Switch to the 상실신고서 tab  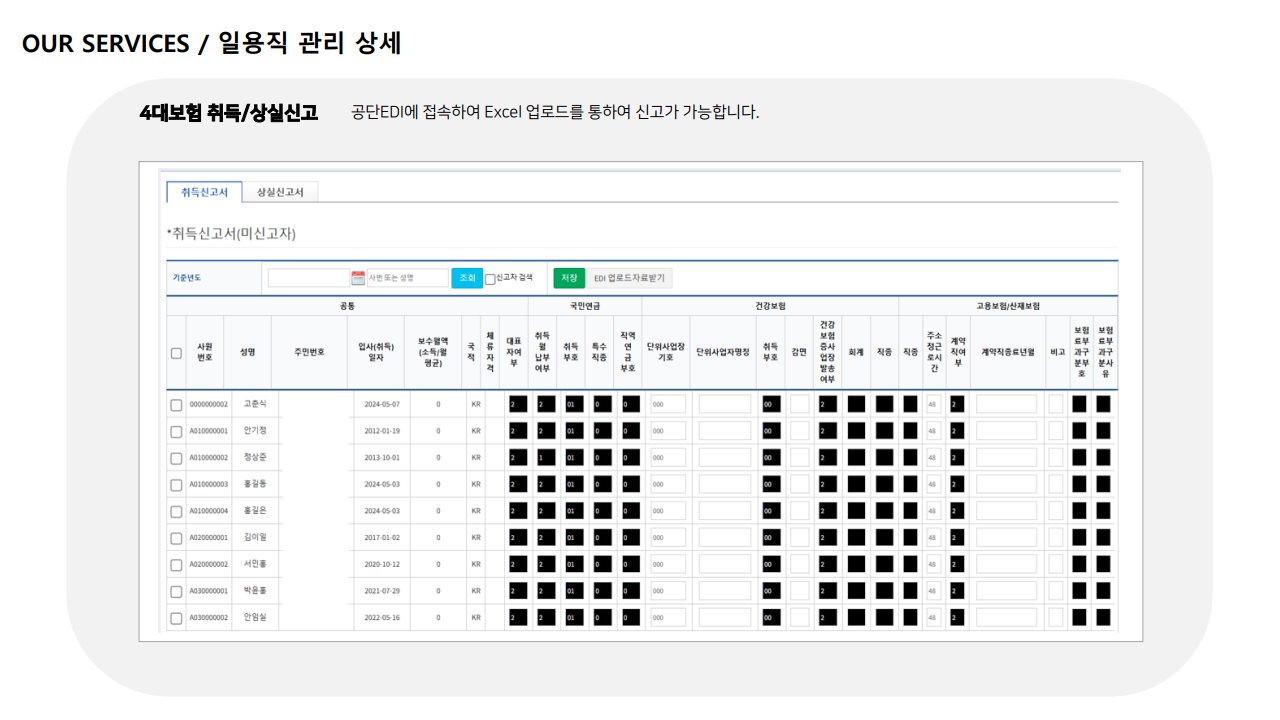pos(280,192)
